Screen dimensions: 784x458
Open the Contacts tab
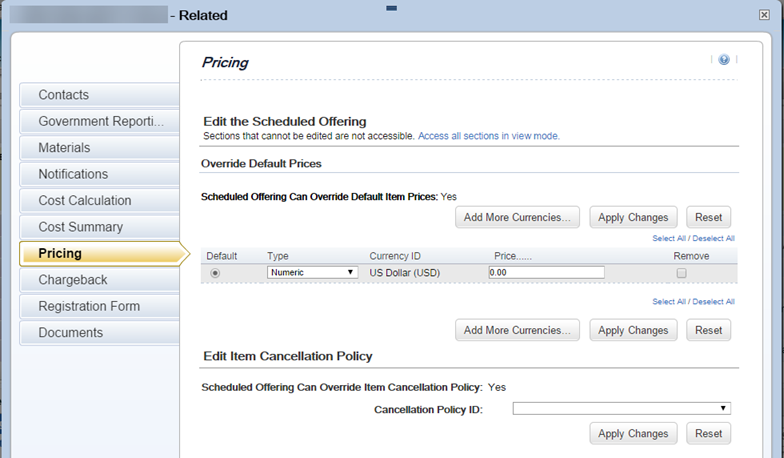pos(99,95)
